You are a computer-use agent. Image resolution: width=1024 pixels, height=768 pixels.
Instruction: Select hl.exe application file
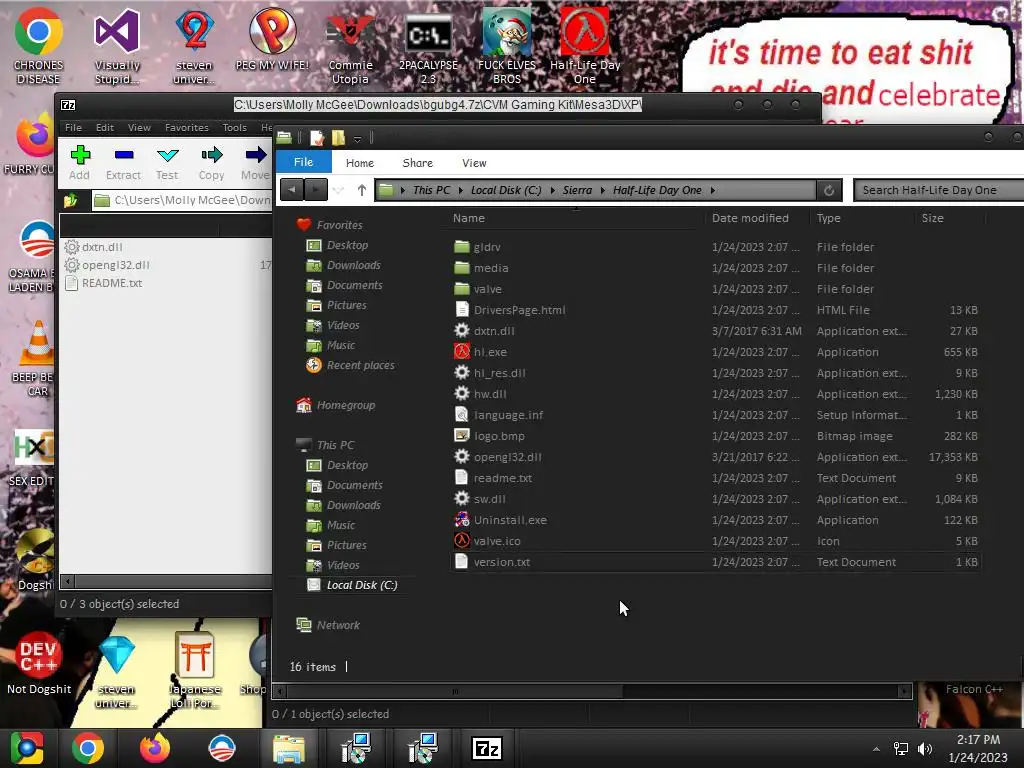[490, 352]
